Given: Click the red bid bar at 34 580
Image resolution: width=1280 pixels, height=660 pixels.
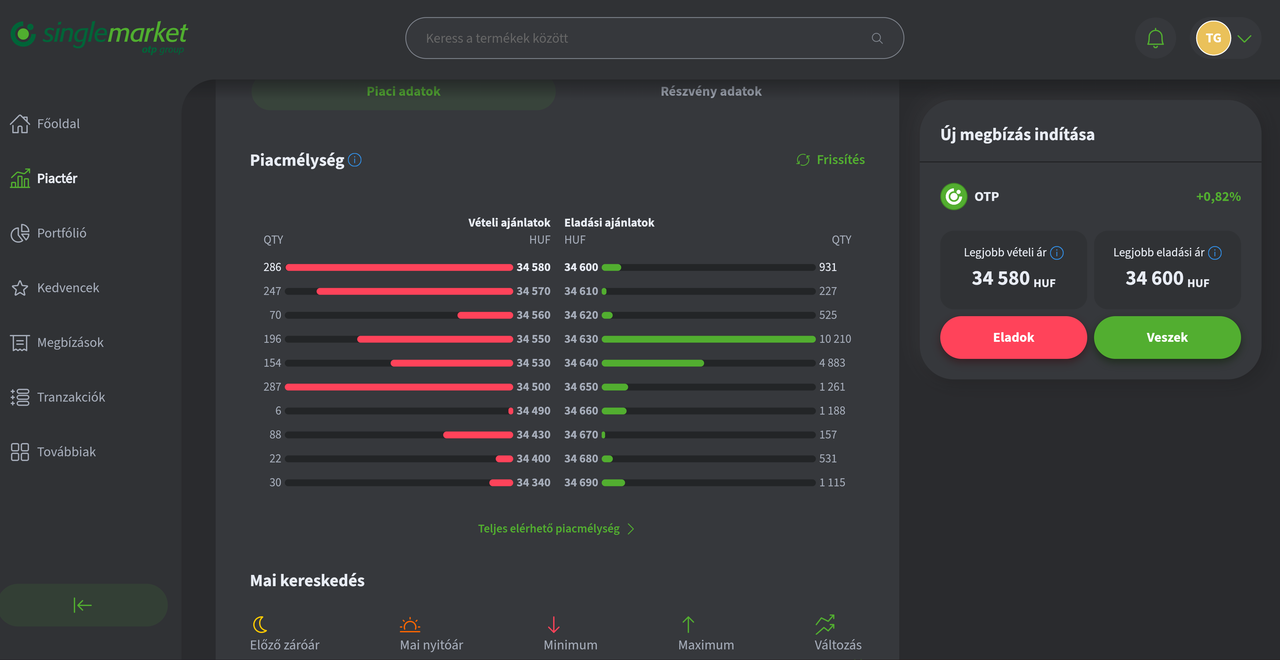Looking at the screenshot, I should pyautogui.click(x=399, y=268).
